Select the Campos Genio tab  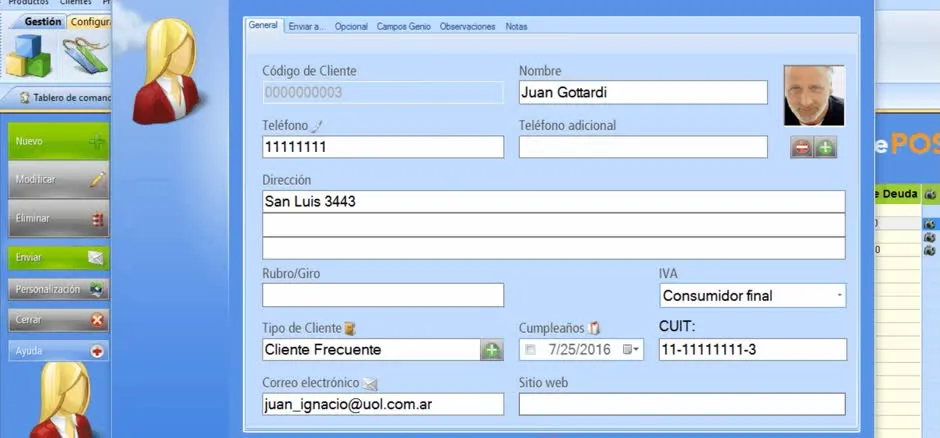[403, 26]
